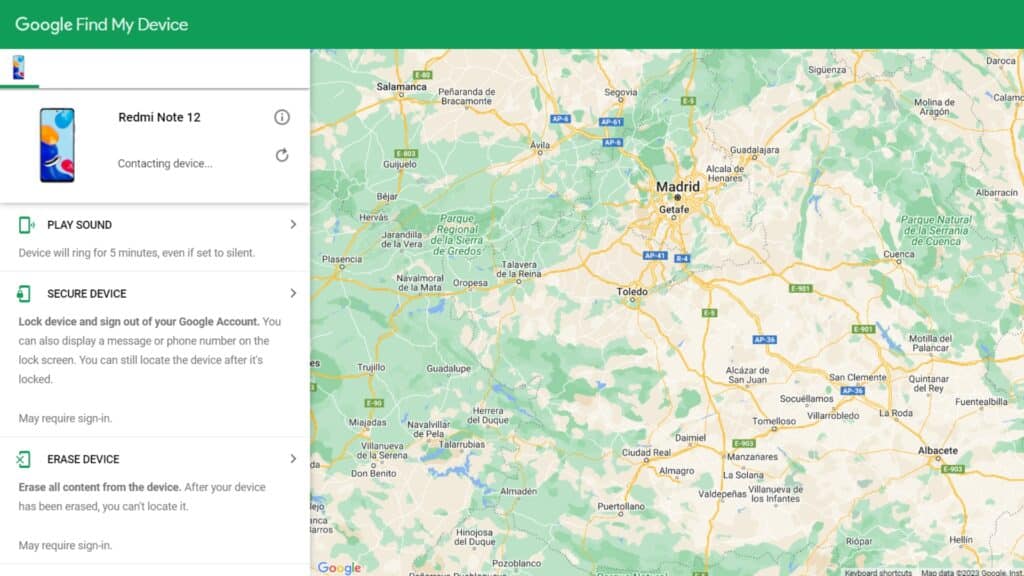Screen dimensions: 1024x576
Task: Click the Contacting device status text
Action: 165,163
